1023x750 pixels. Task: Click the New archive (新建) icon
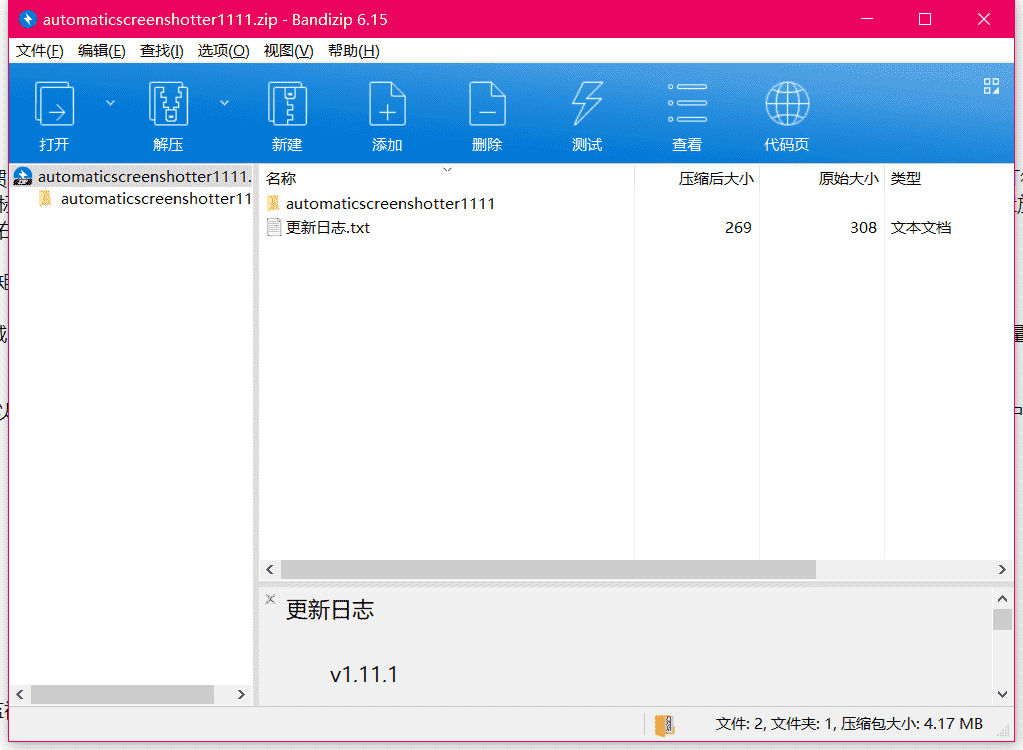(x=287, y=104)
